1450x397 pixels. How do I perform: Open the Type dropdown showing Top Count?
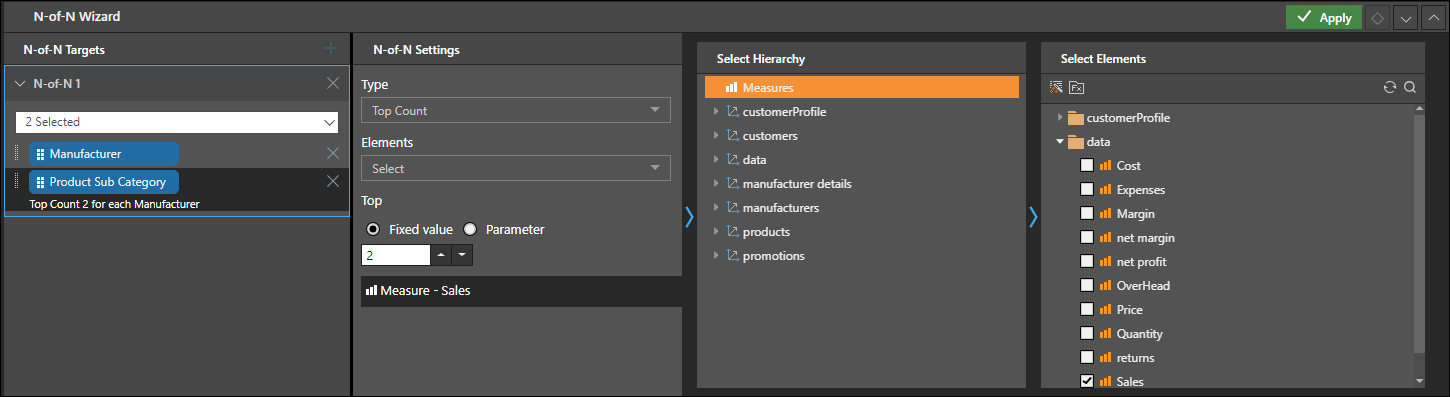coord(516,110)
